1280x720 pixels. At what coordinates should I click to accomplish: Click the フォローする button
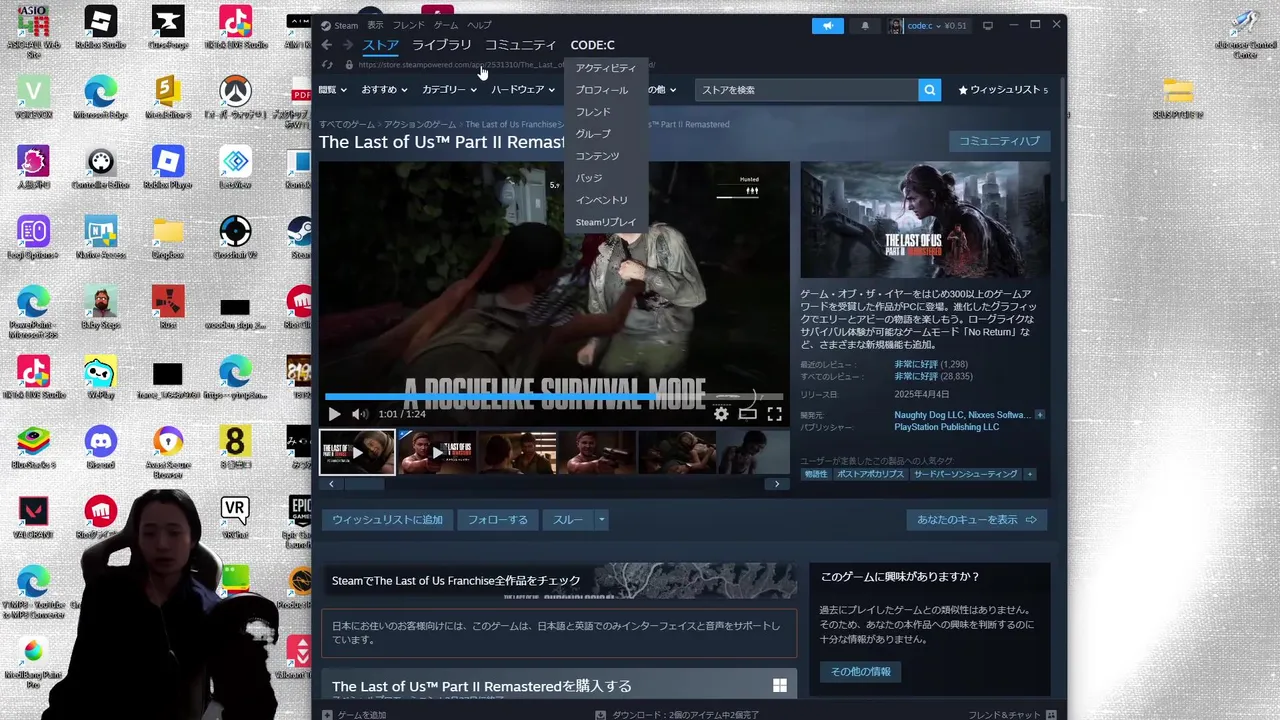point(497,520)
